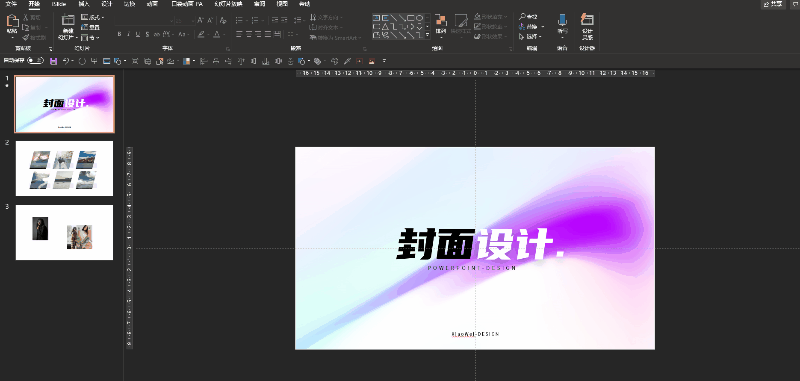Click the Share (共享) button

tap(773, 4)
